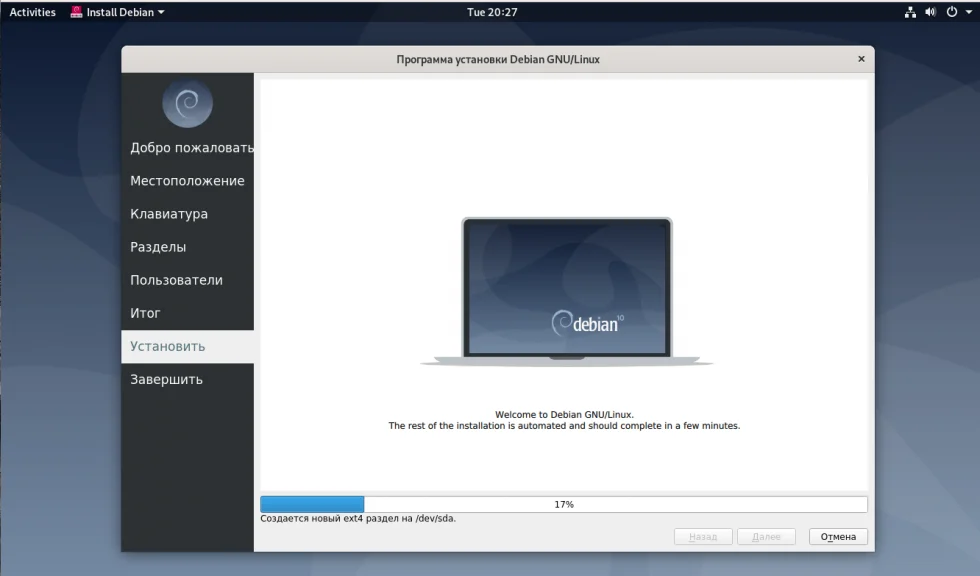Image resolution: width=980 pixels, height=576 pixels.
Task: Close the Debian installer window
Action: tap(861, 59)
